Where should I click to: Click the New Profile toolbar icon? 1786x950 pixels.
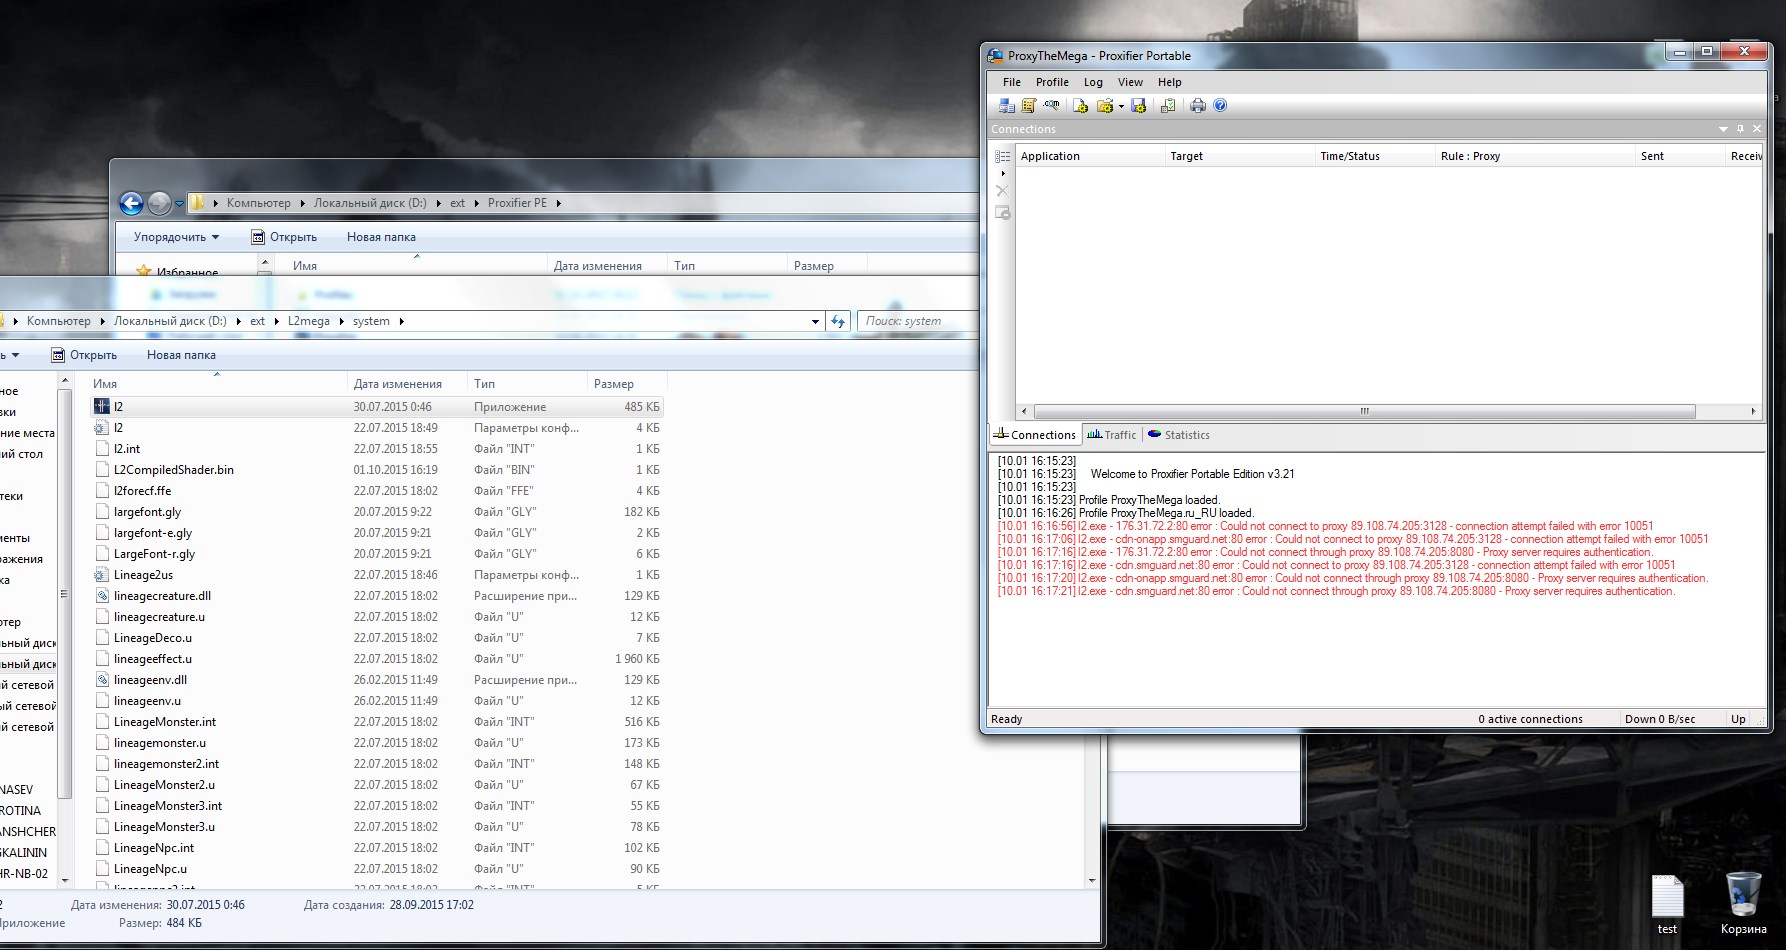click(1080, 106)
